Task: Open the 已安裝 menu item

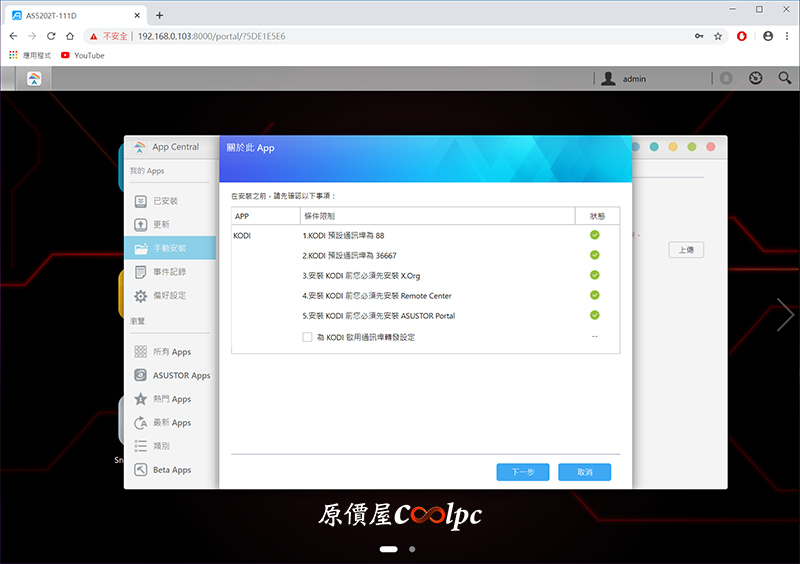Action: coord(170,201)
